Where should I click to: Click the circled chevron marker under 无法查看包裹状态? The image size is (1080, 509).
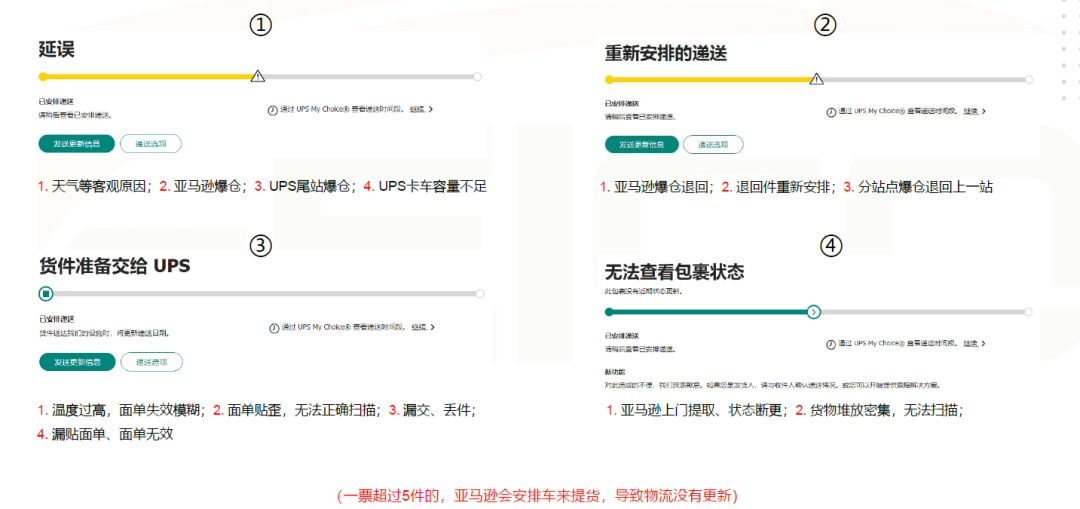pos(814,312)
